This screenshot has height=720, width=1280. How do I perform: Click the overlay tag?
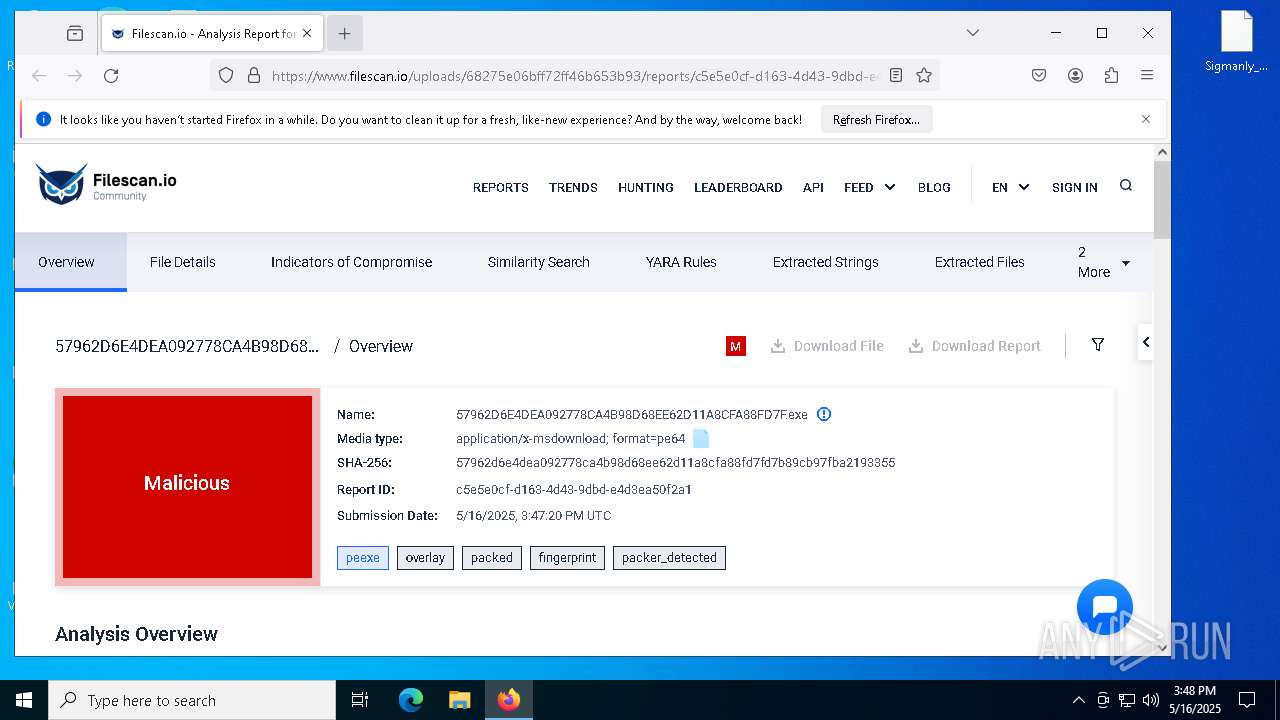click(x=425, y=558)
